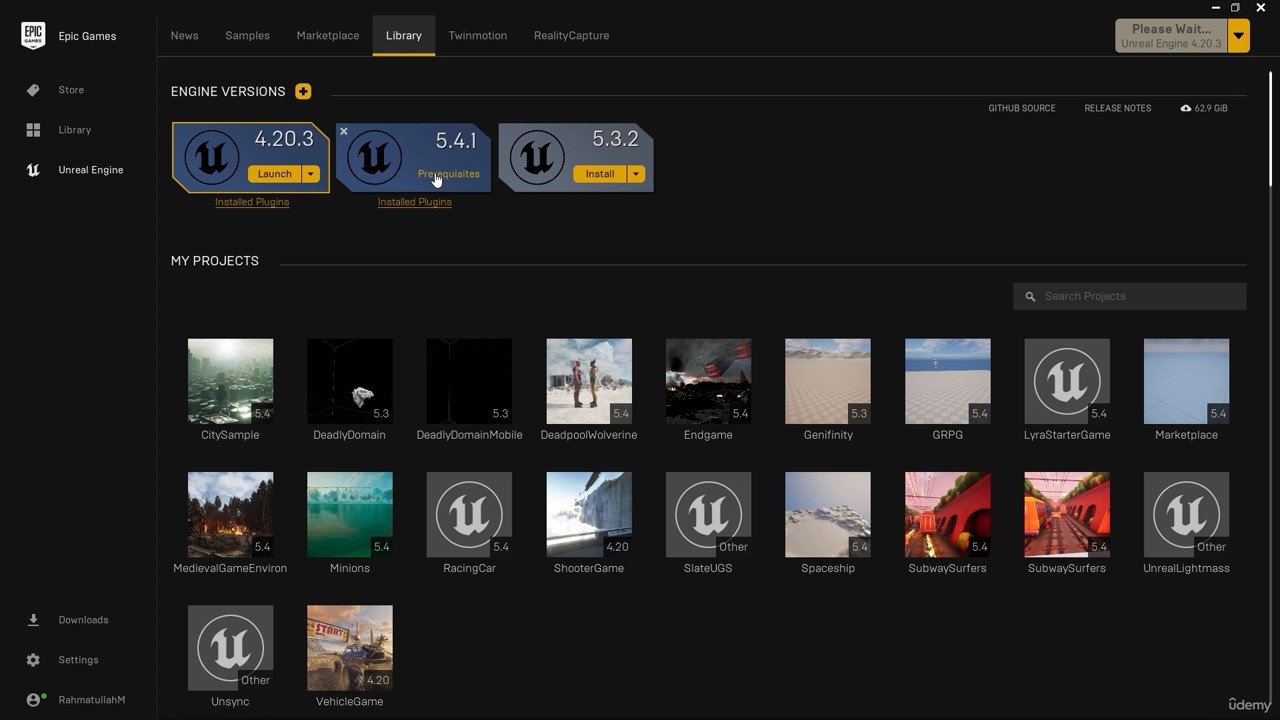Open the Genifinity project thumbnail
This screenshot has height=720, width=1280.
(828, 381)
